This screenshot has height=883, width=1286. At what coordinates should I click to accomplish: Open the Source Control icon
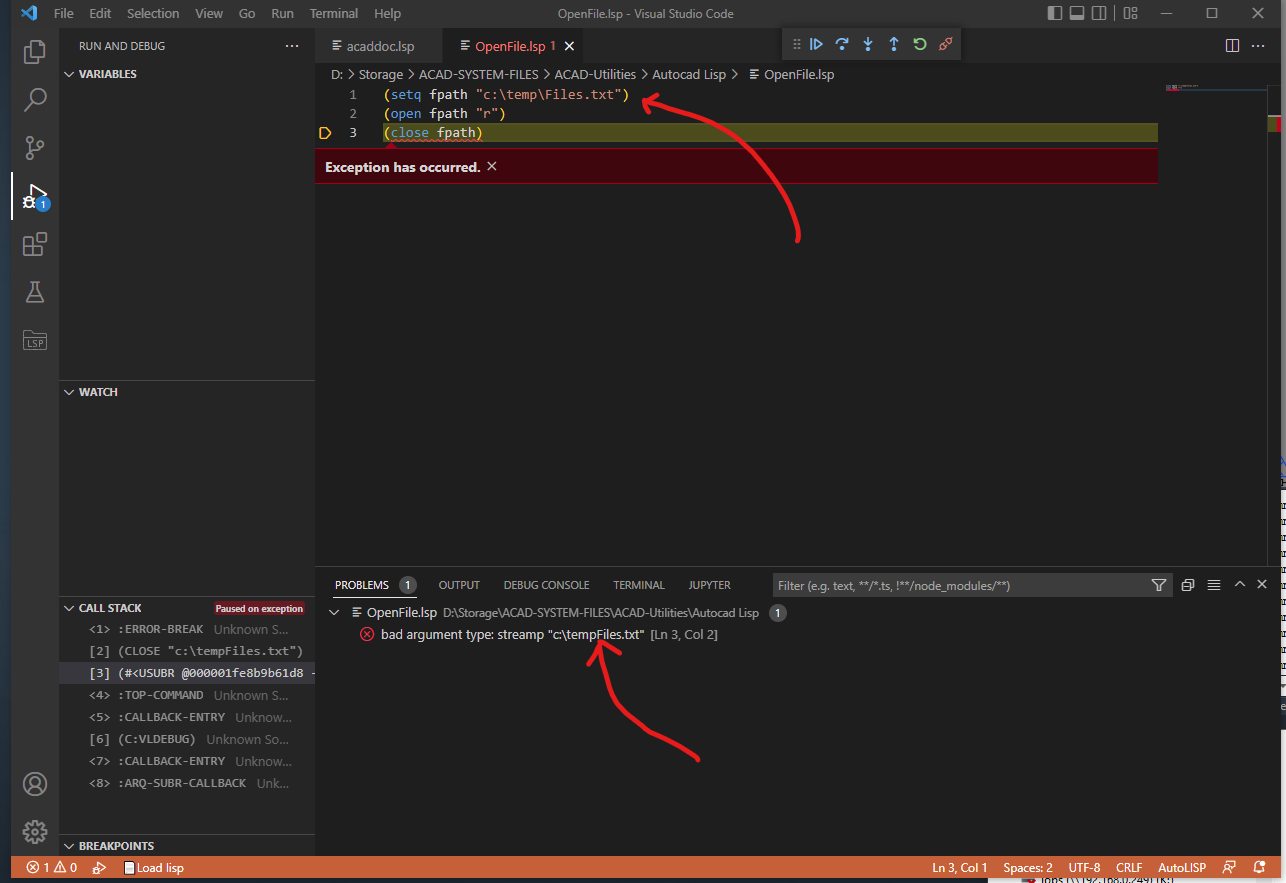(35, 148)
